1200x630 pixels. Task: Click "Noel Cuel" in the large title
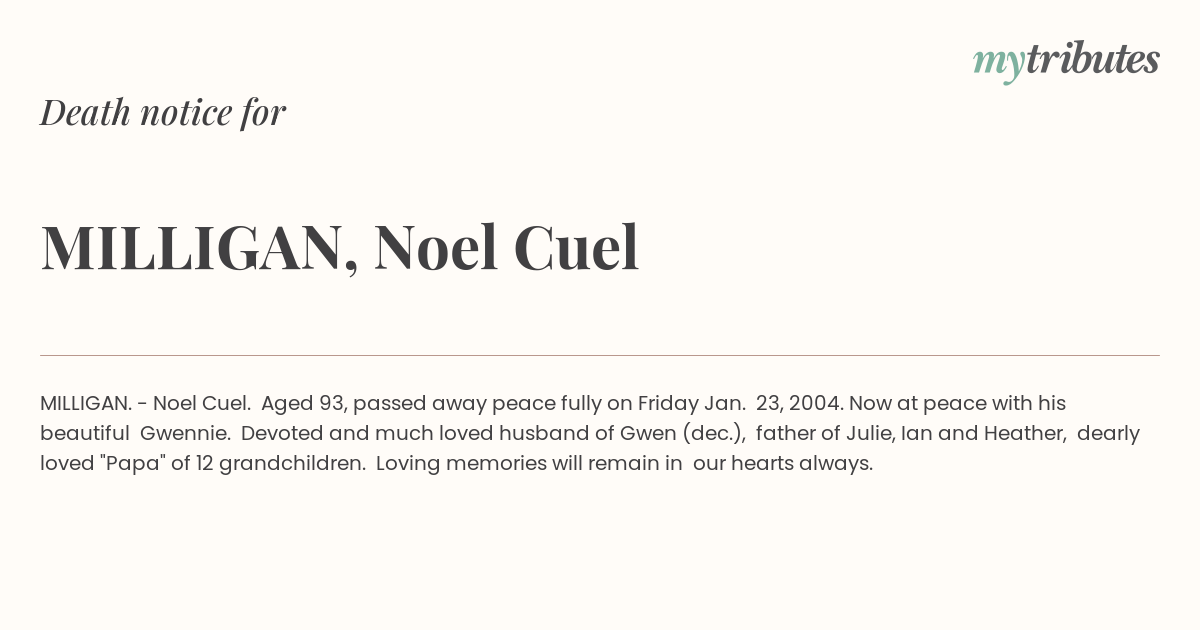506,246
